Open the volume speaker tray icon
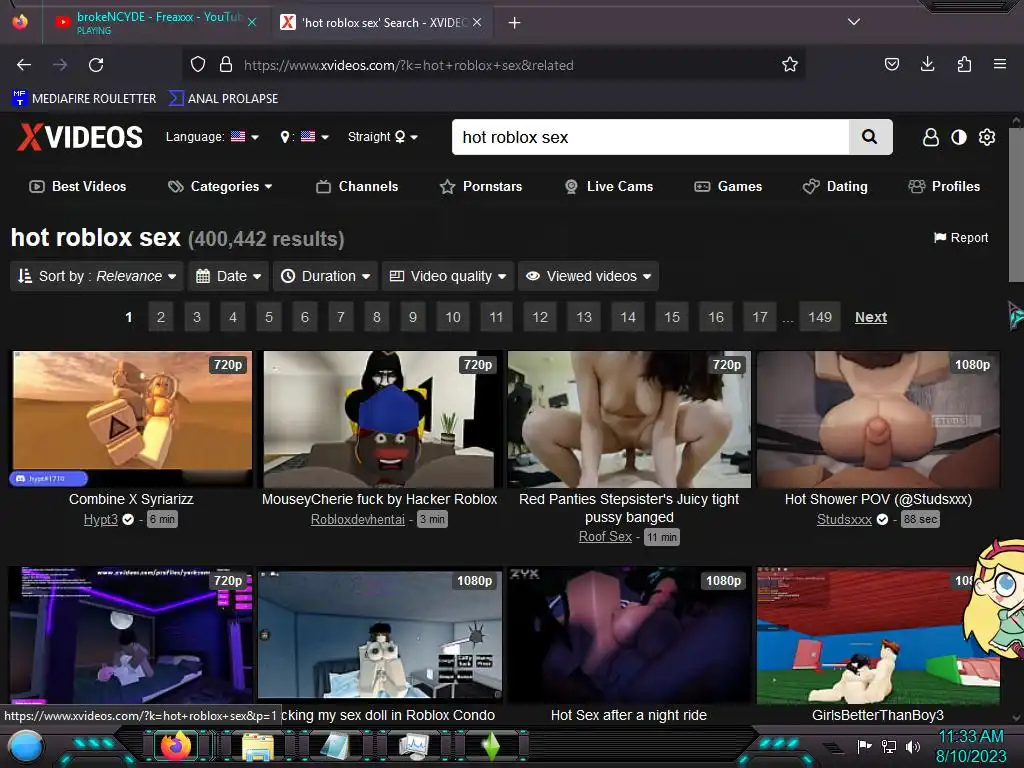This screenshot has height=768, width=1024. [x=912, y=746]
